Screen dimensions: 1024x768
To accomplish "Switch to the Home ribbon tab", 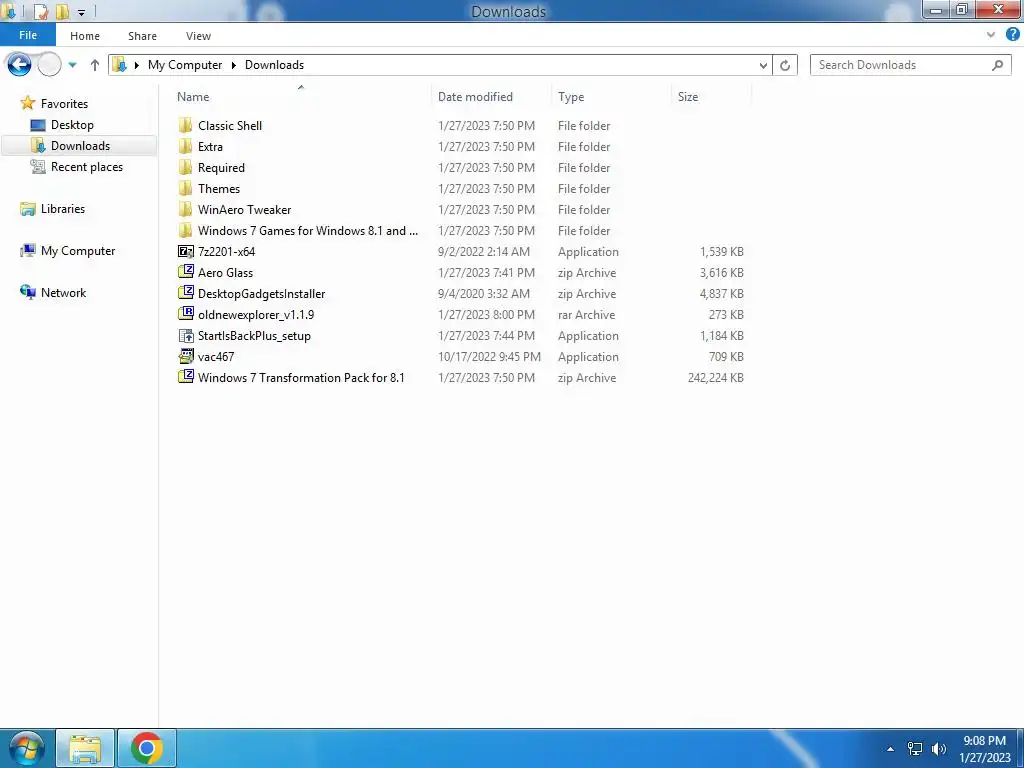I will 85,36.
